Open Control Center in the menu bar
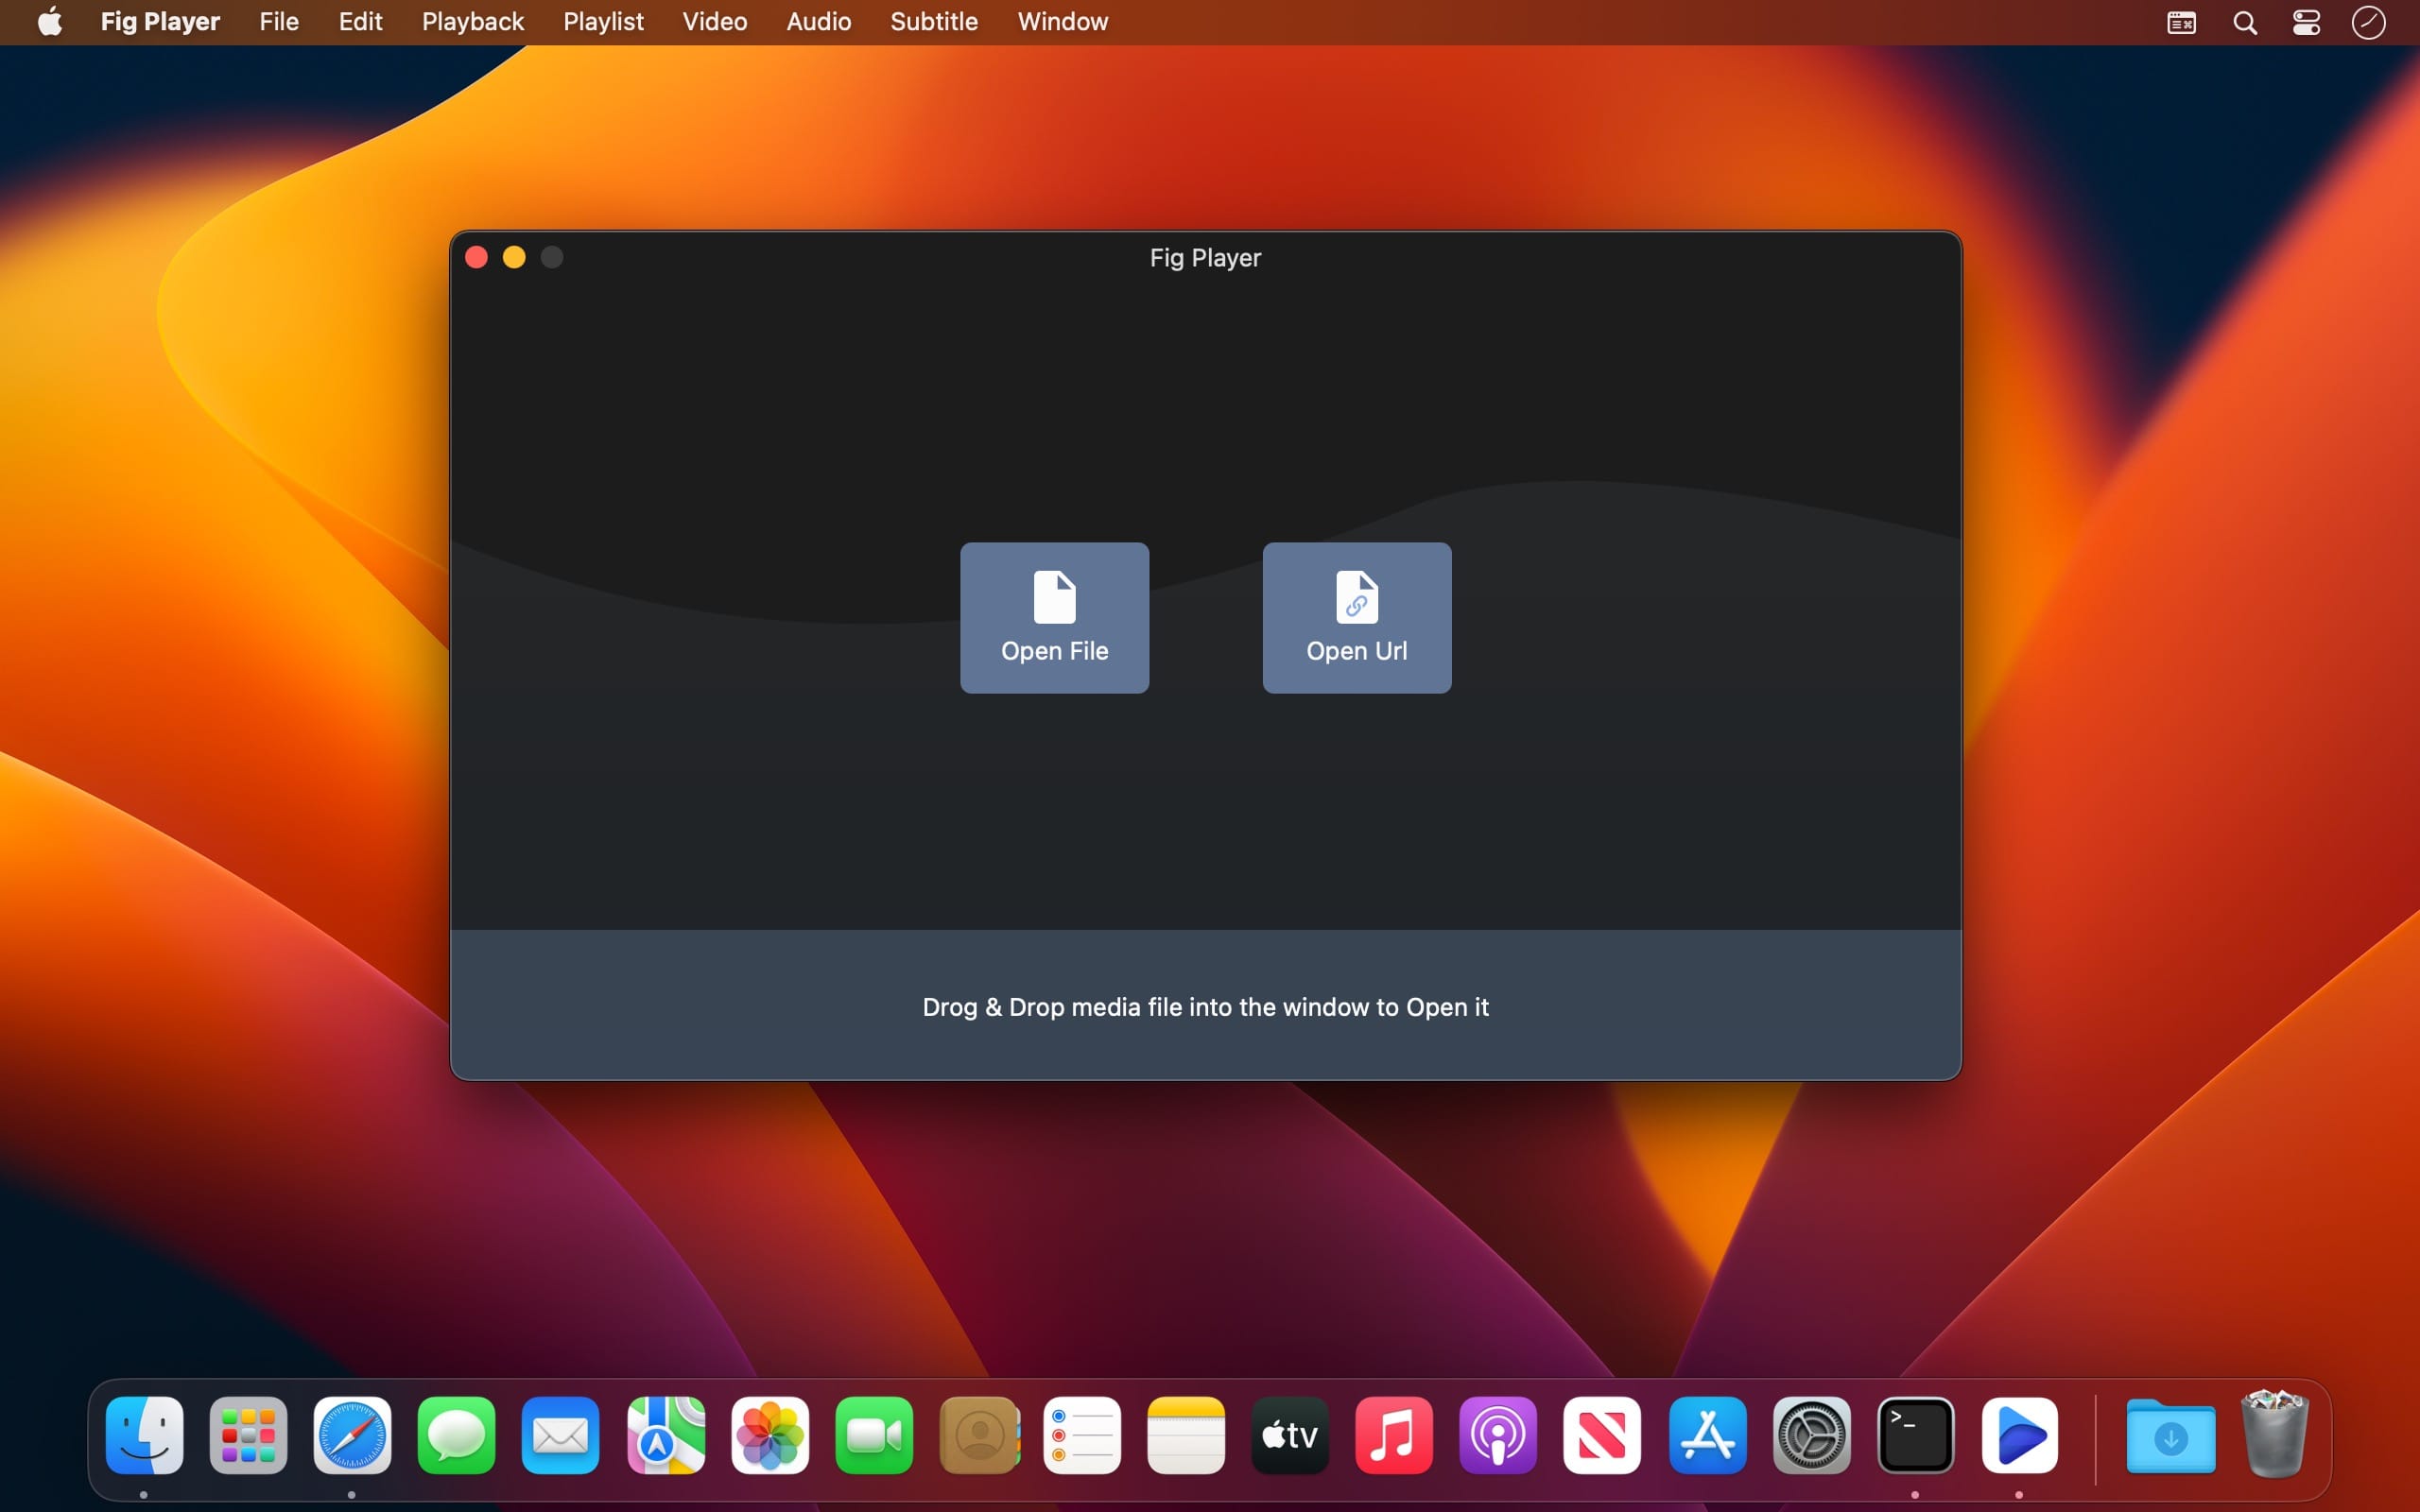2420x1512 pixels. [x=2307, y=21]
